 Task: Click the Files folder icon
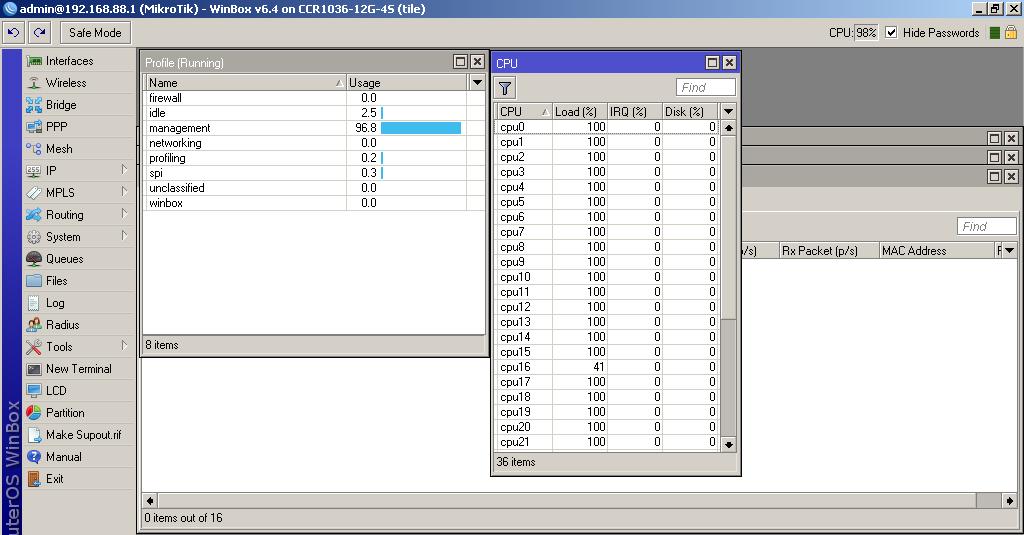[x=34, y=281]
